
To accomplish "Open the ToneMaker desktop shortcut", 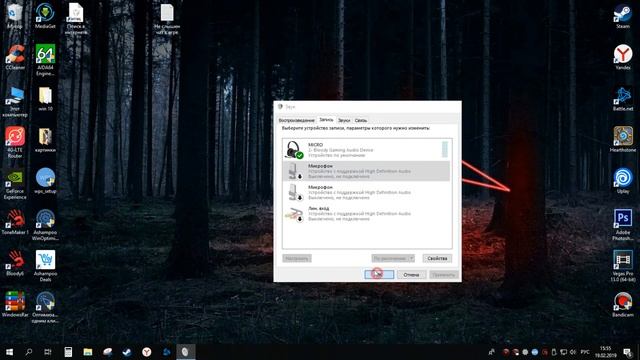I will pos(15,222).
